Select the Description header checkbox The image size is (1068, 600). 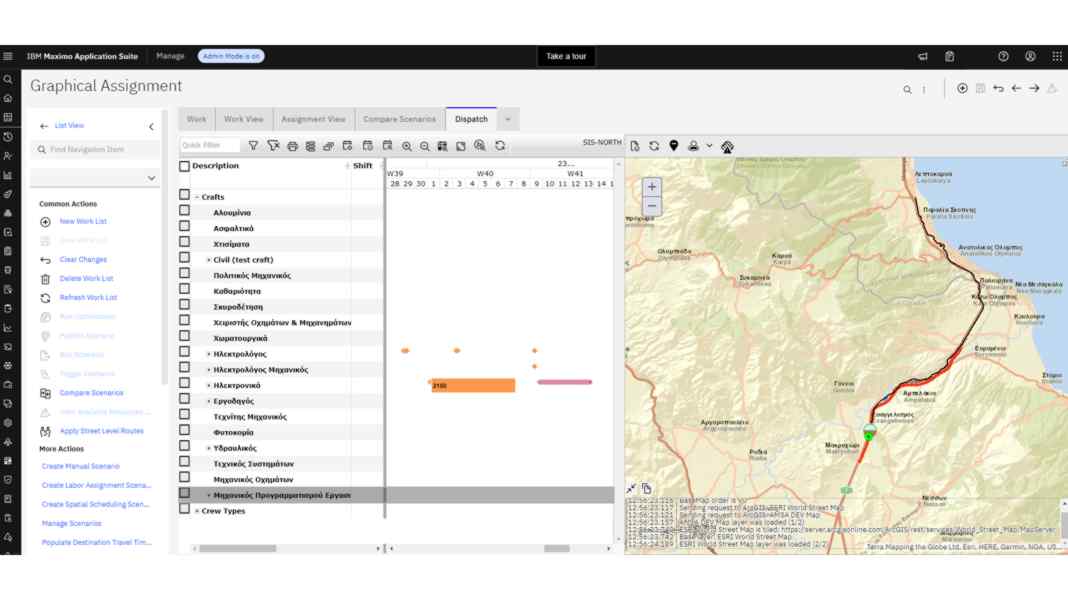[x=185, y=166]
